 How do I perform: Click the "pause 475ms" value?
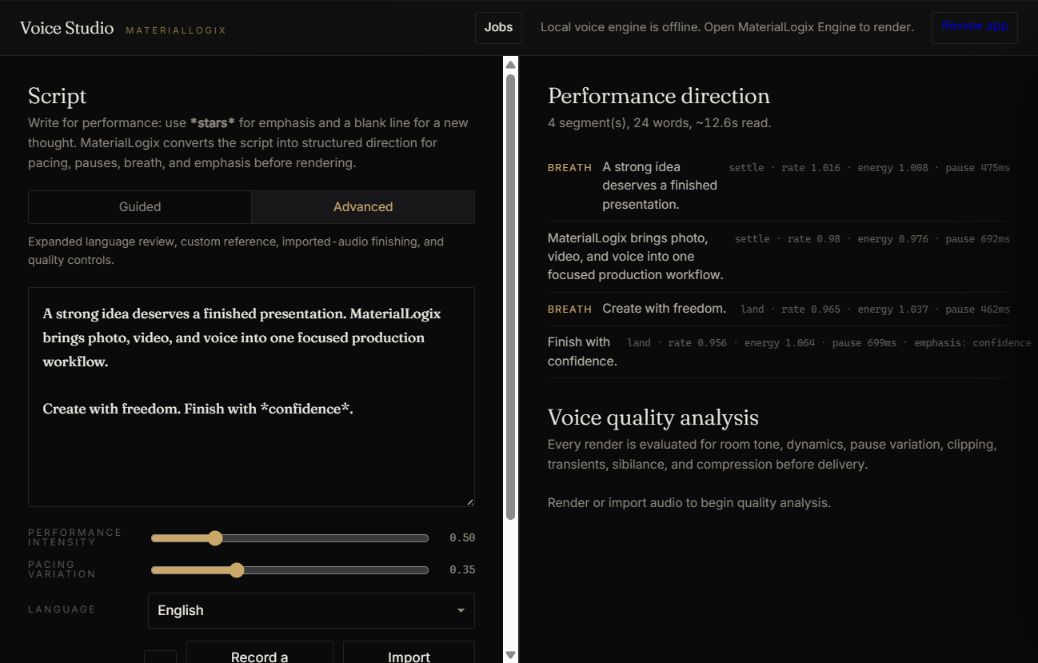978,167
